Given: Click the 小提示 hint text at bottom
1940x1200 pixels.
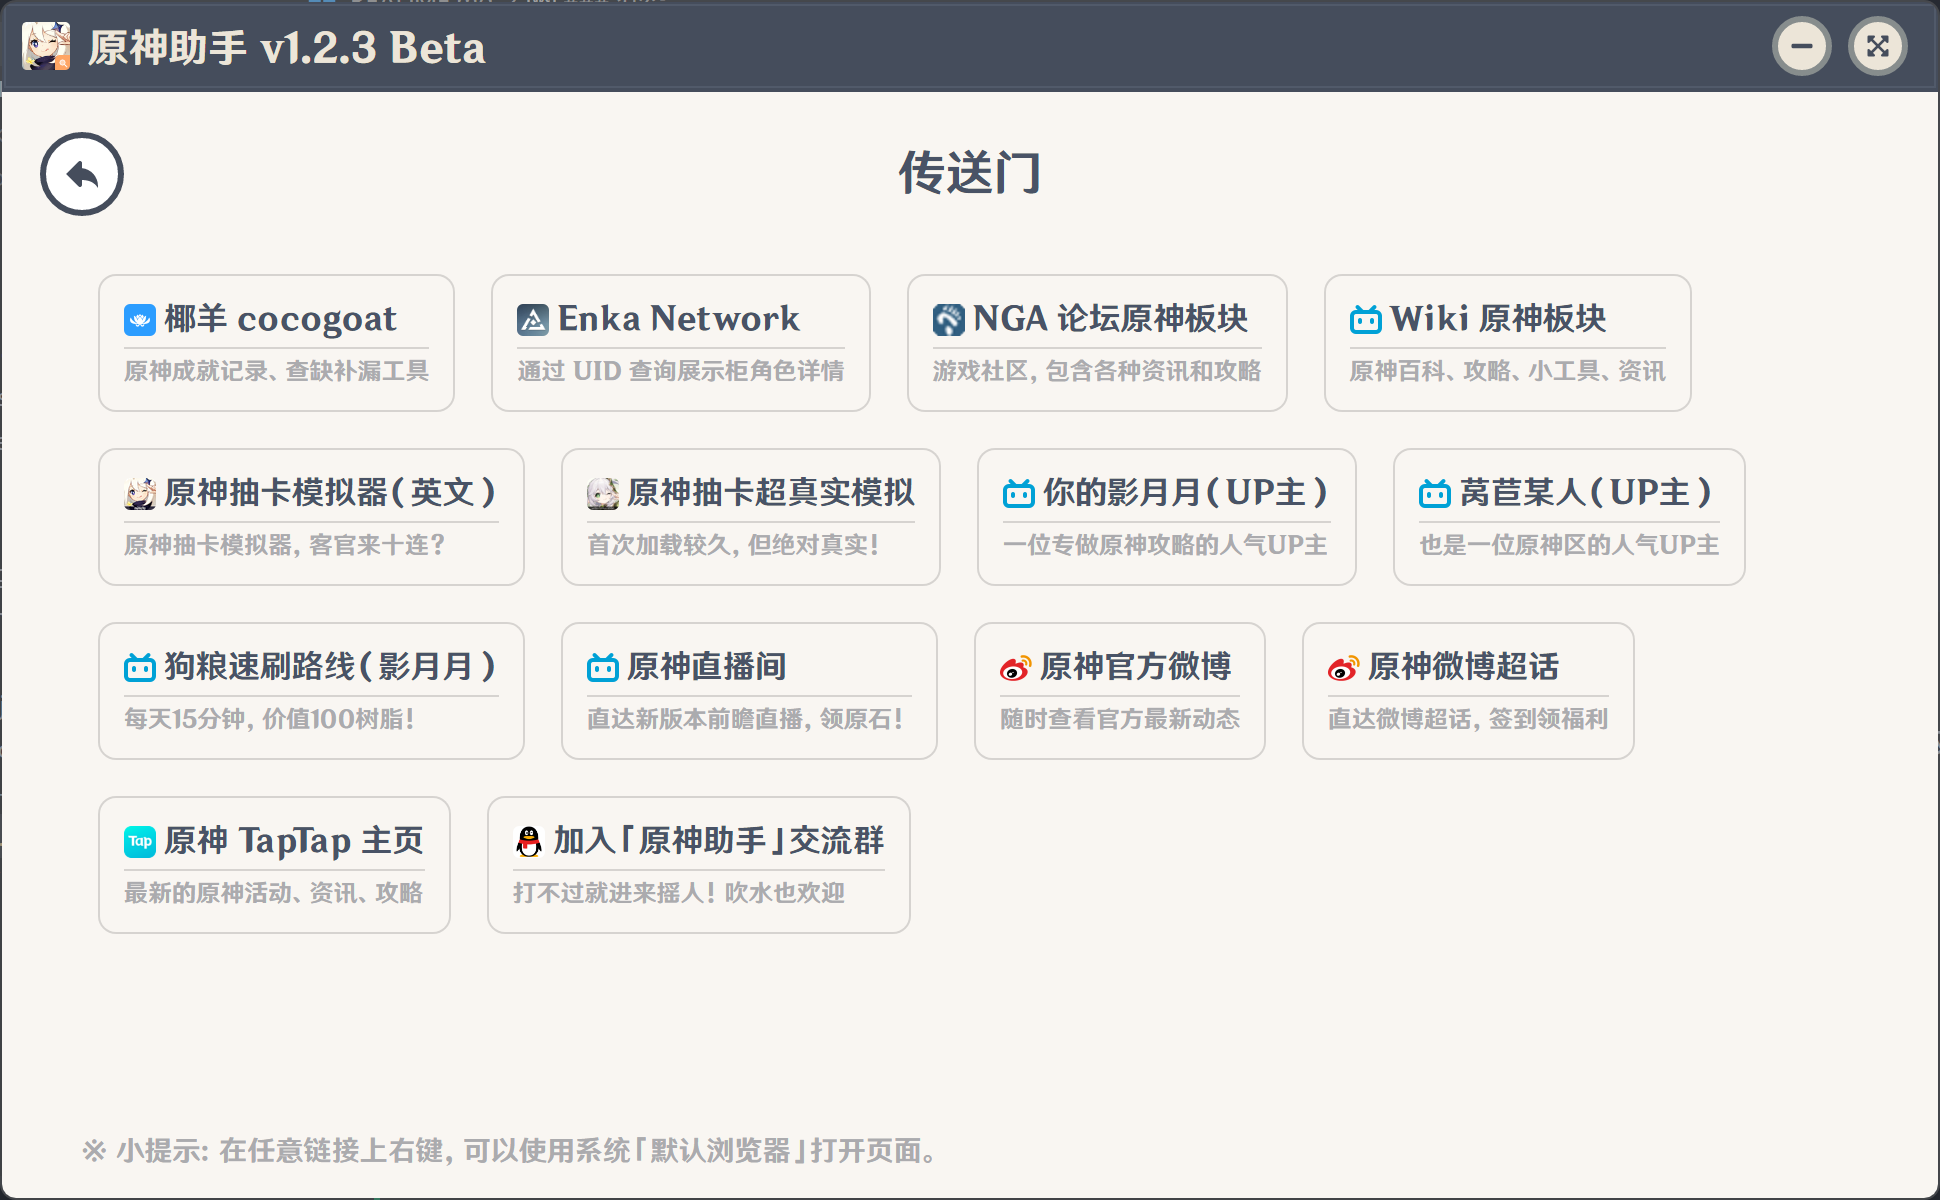Looking at the screenshot, I should point(511,1151).
